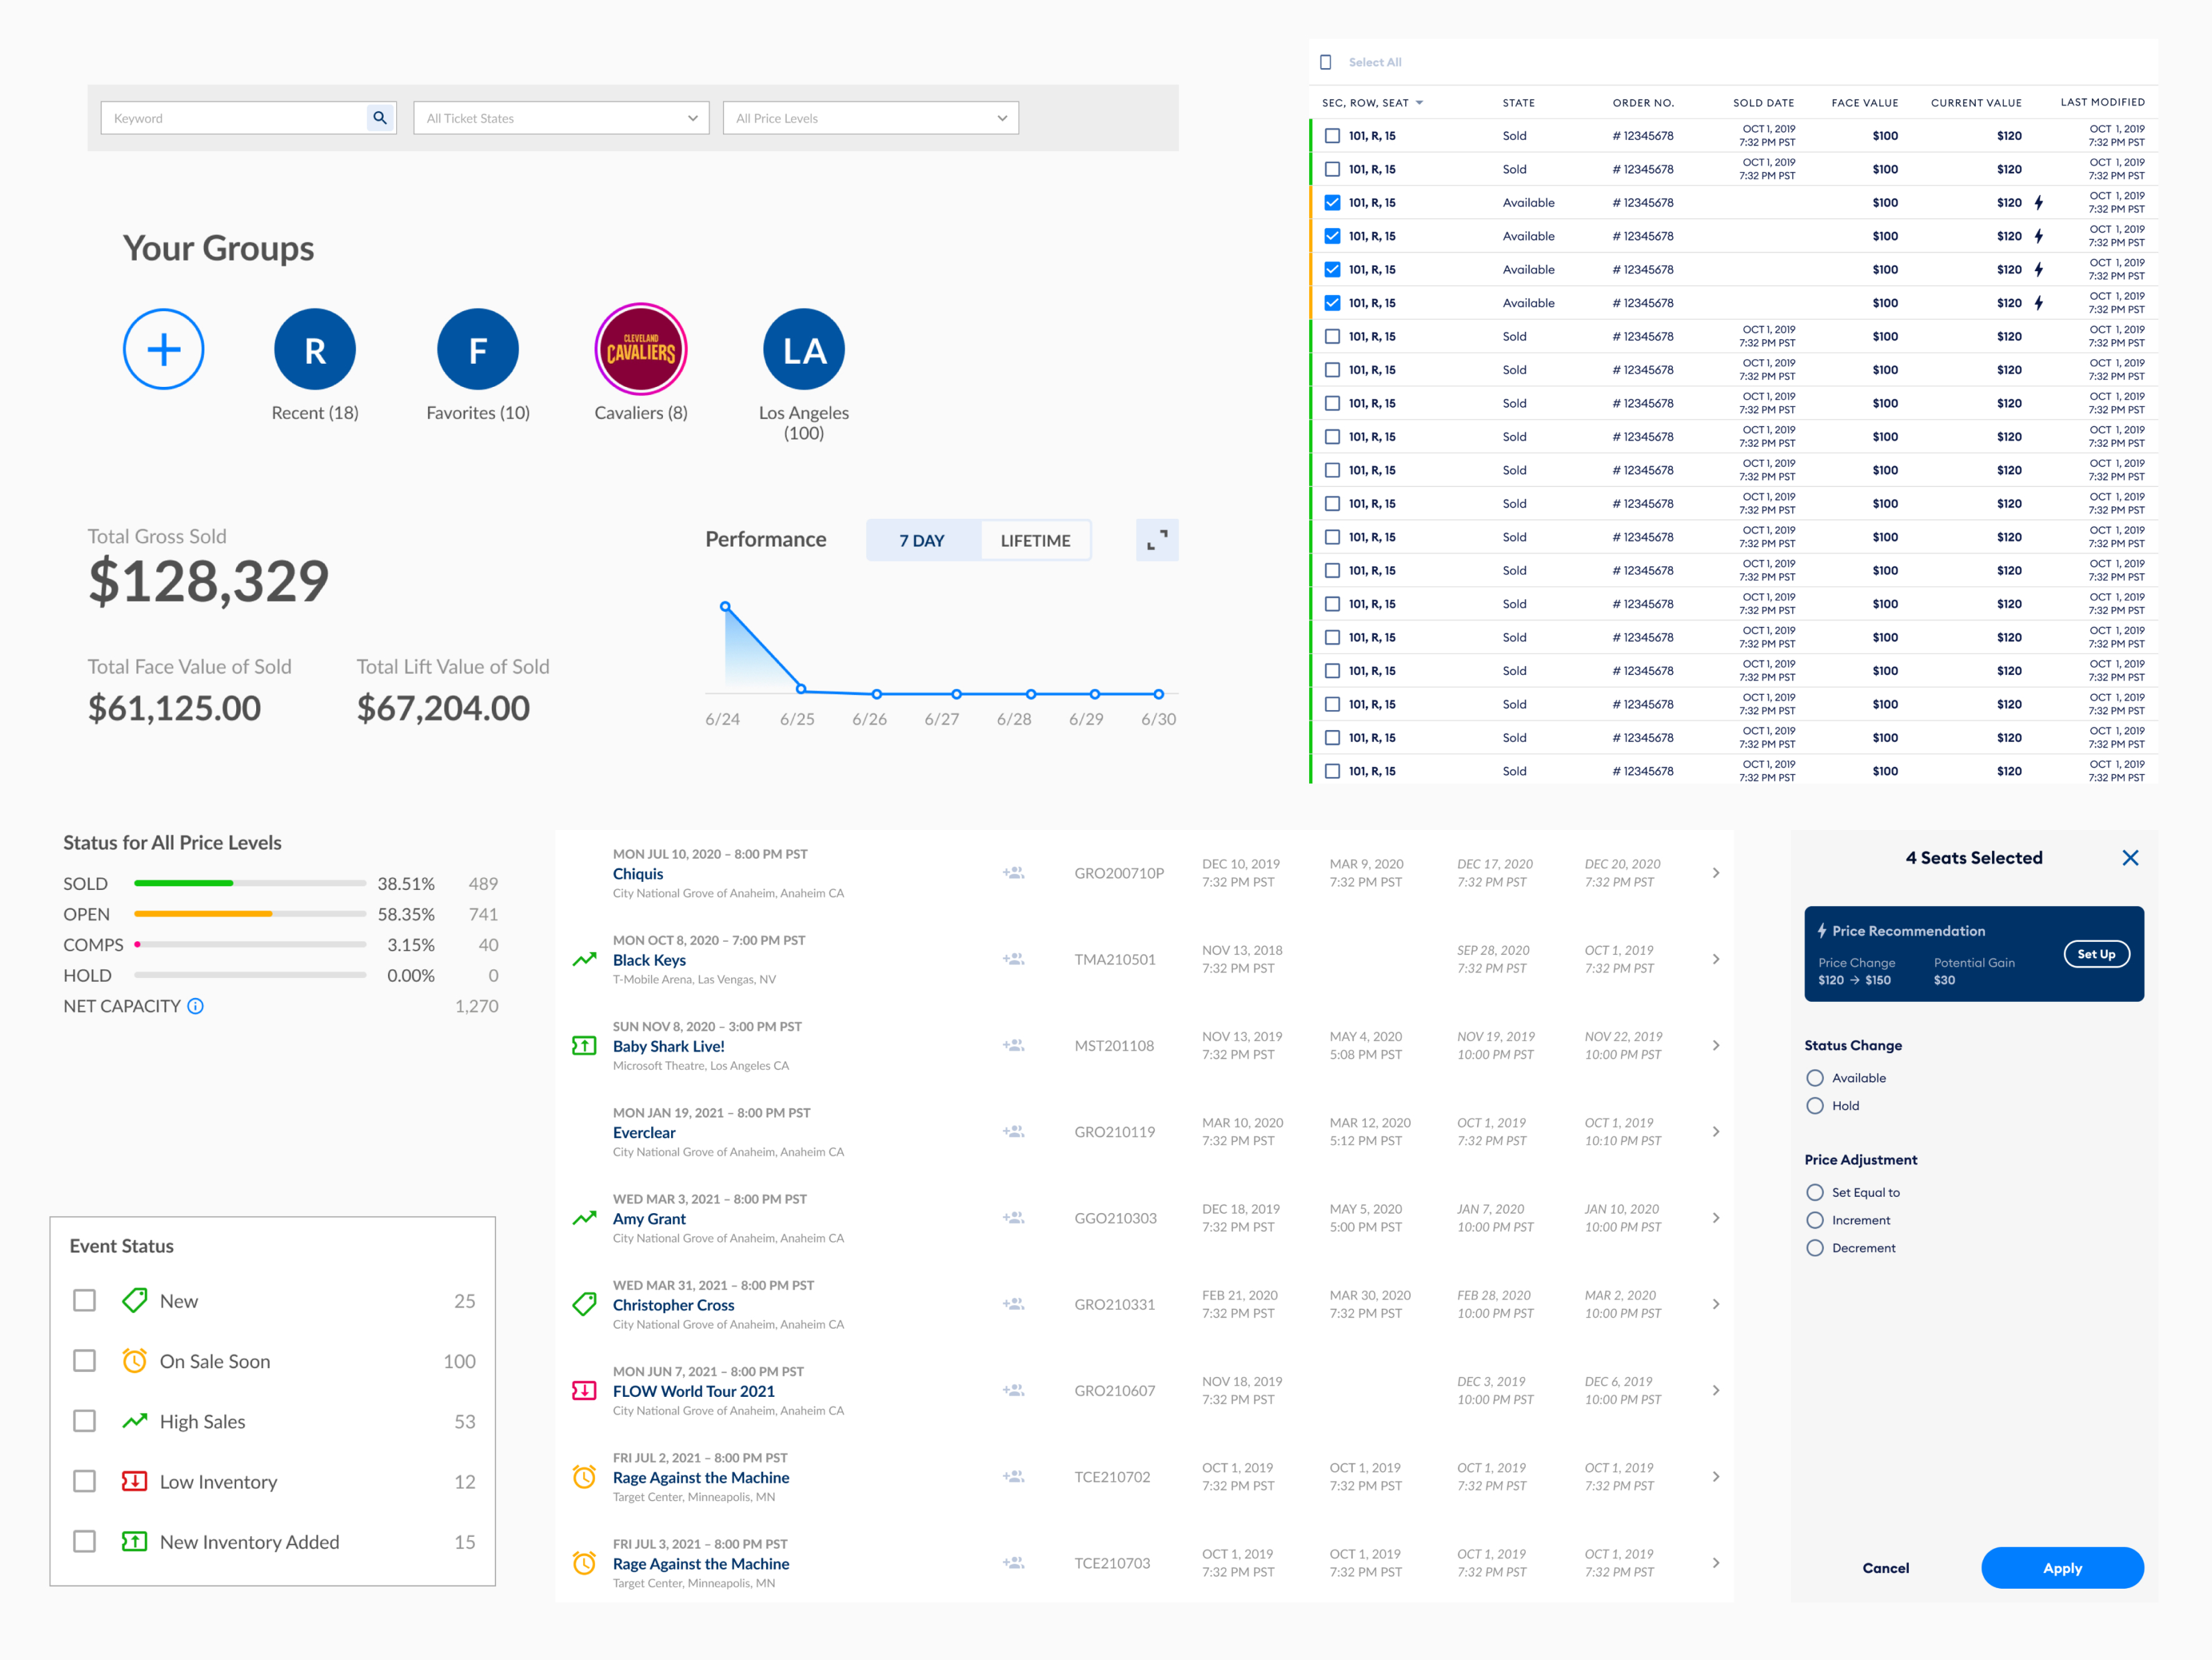The height and width of the screenshot is (1660, 2212).
Task: Switch to the LIFETIME performance tab
Action: (1035, 540)
